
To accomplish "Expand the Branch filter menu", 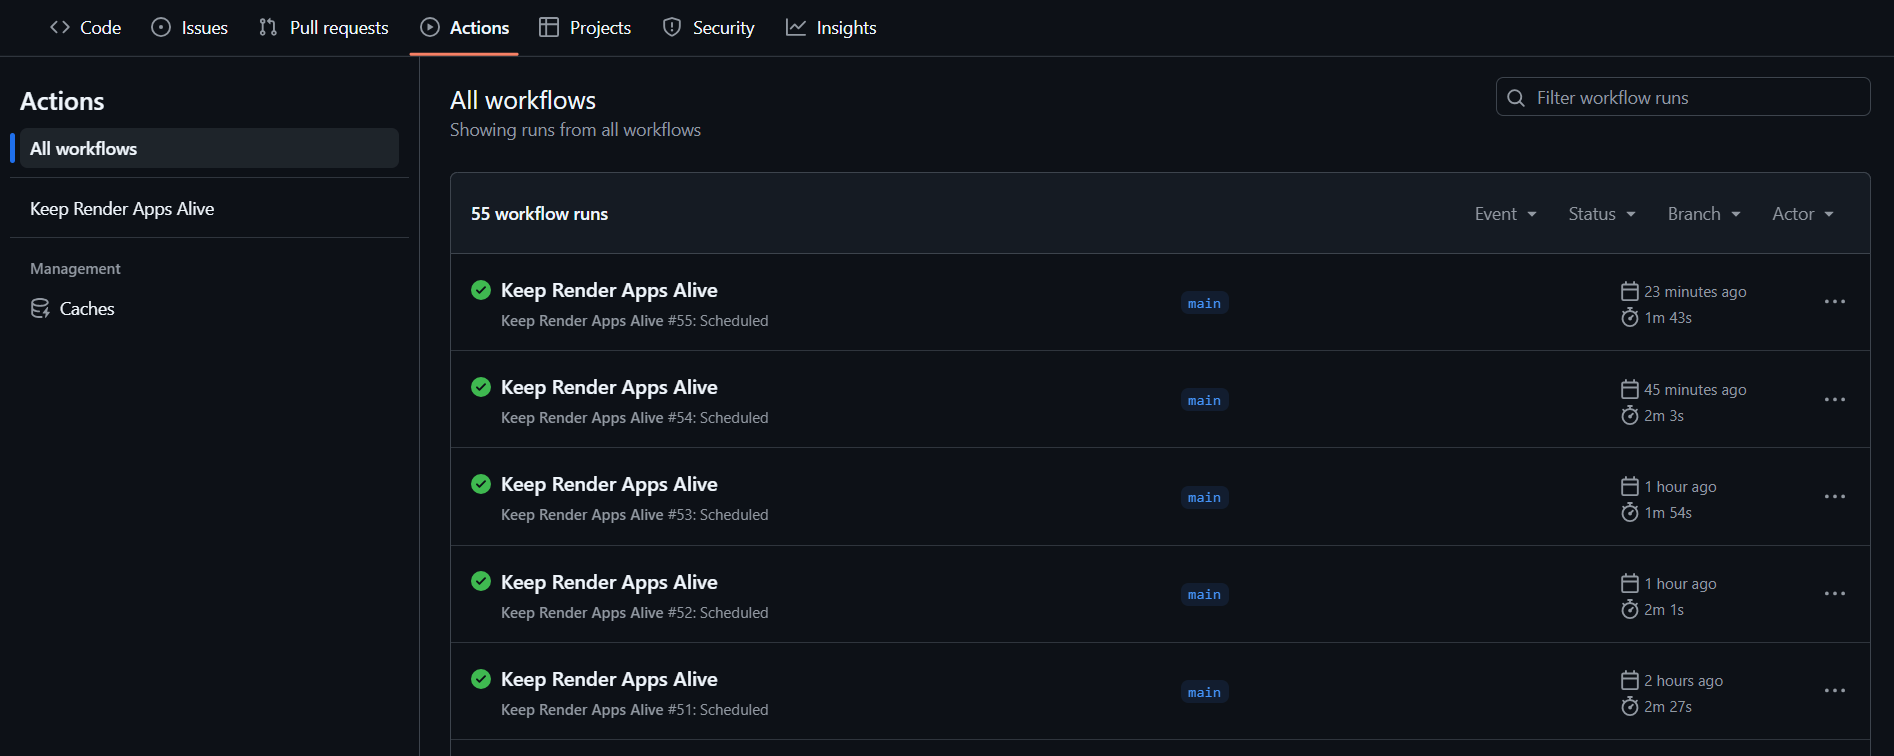I will (1703, 213).
